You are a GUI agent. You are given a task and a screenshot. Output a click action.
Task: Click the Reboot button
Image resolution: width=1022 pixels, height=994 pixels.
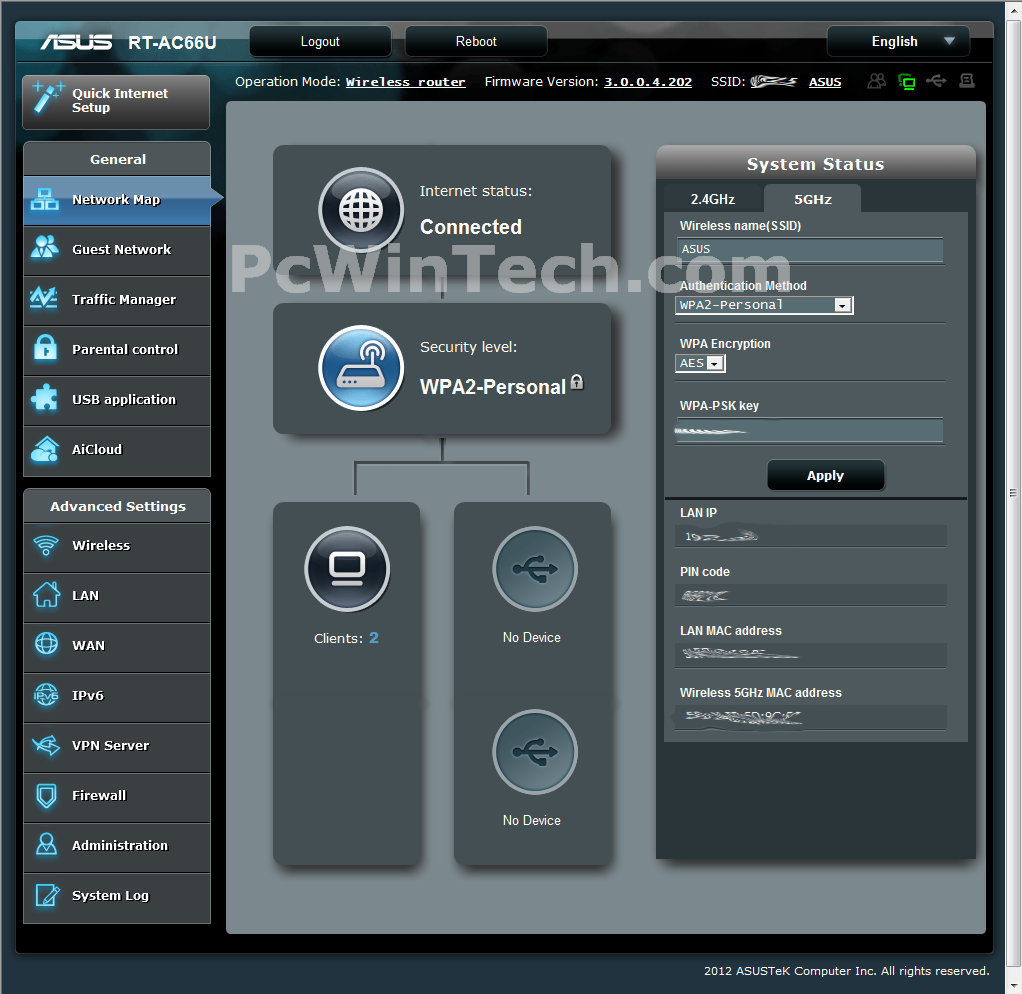[x=476, y=42]
